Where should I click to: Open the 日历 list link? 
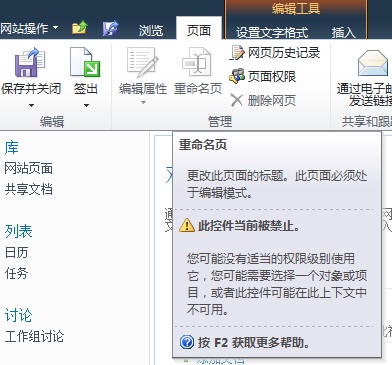pos(16,252)
